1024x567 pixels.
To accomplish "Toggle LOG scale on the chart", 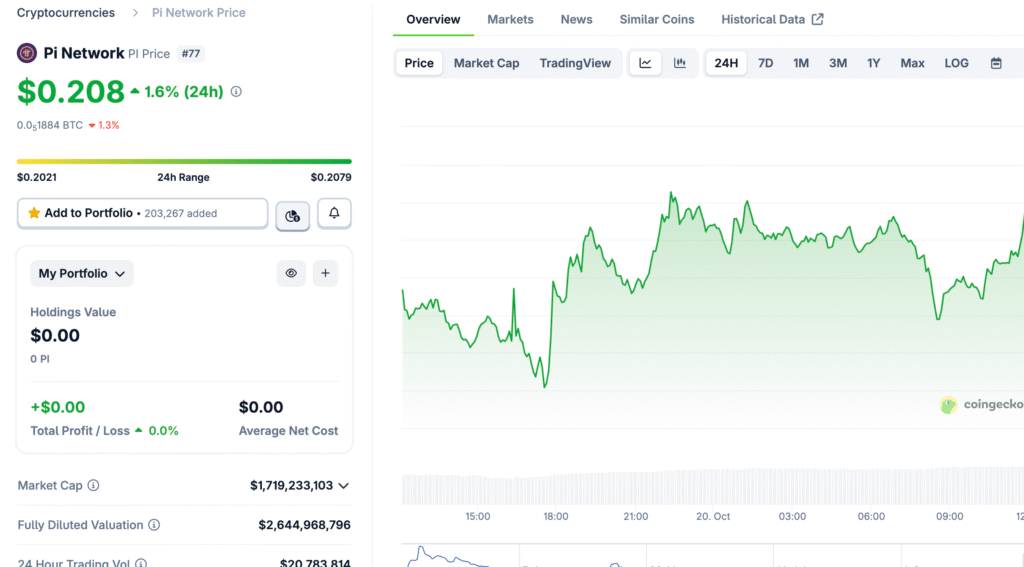I will (956, 63).
